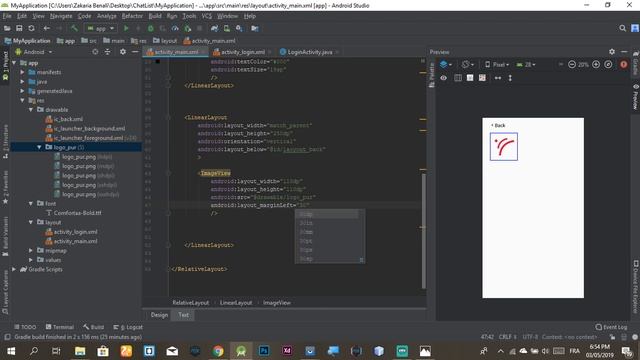This screenshot has width=640, height=360.
Task: Collapse the logo_pur folder
Action: click(x=39, y=147)
